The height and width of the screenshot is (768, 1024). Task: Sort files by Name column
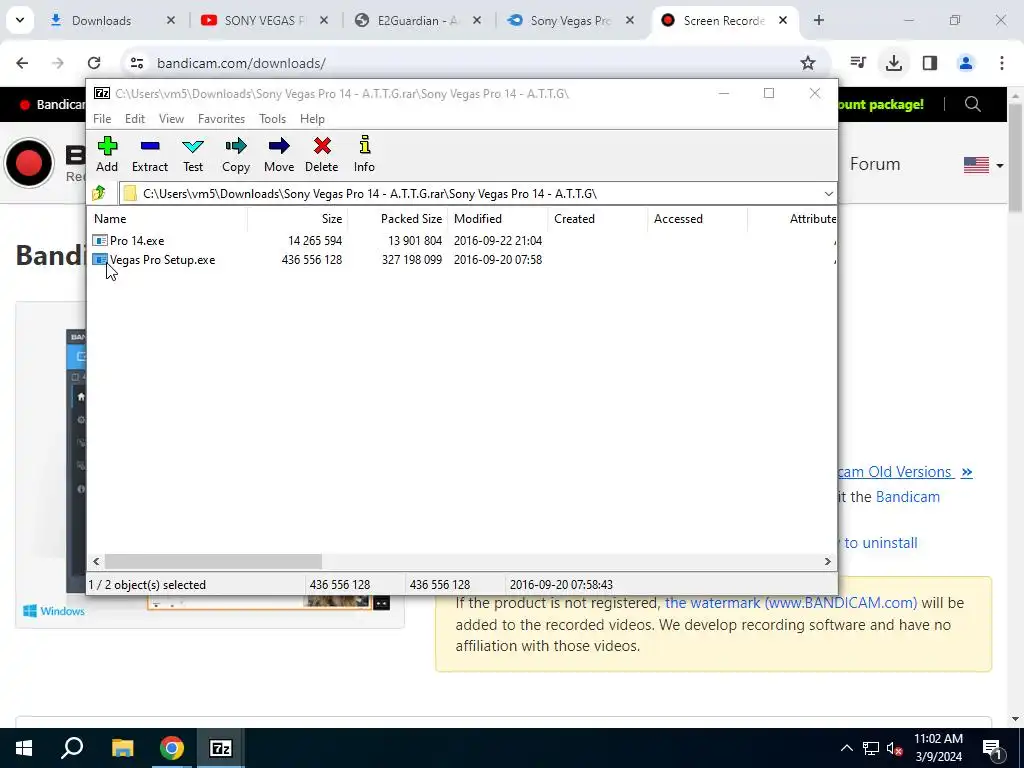pos(167,219)
